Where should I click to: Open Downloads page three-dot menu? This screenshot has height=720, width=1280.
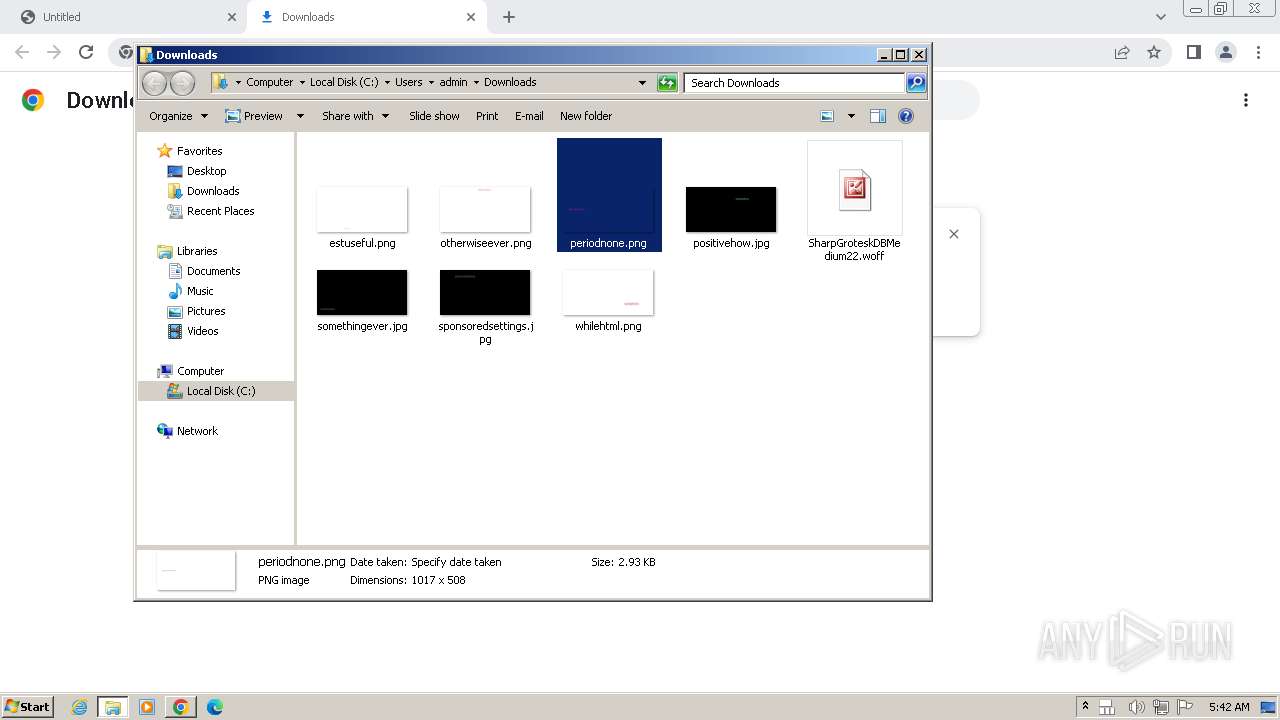1246,100
